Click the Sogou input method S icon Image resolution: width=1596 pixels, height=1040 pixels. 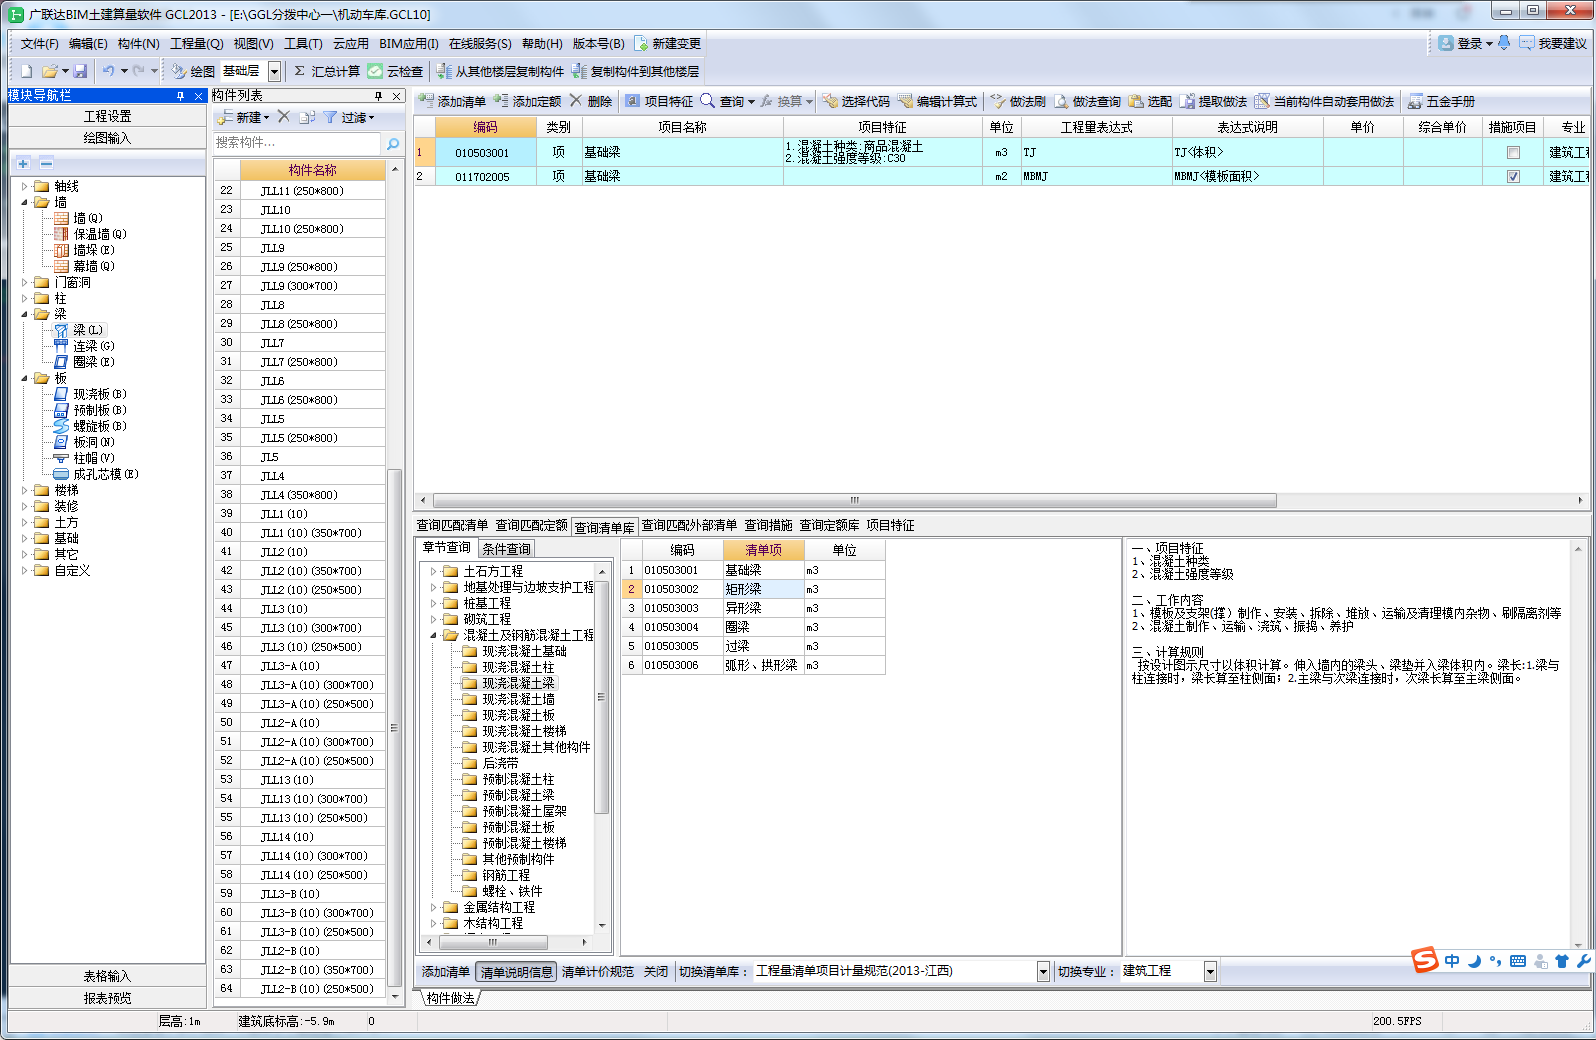pyautogui.click(x=1425, y=960)
